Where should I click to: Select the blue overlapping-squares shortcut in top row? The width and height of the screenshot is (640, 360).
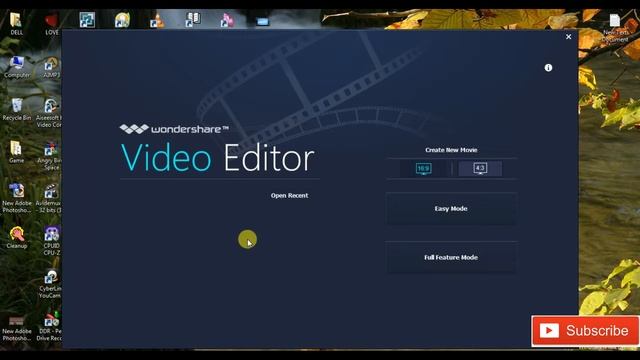(87, 20)
